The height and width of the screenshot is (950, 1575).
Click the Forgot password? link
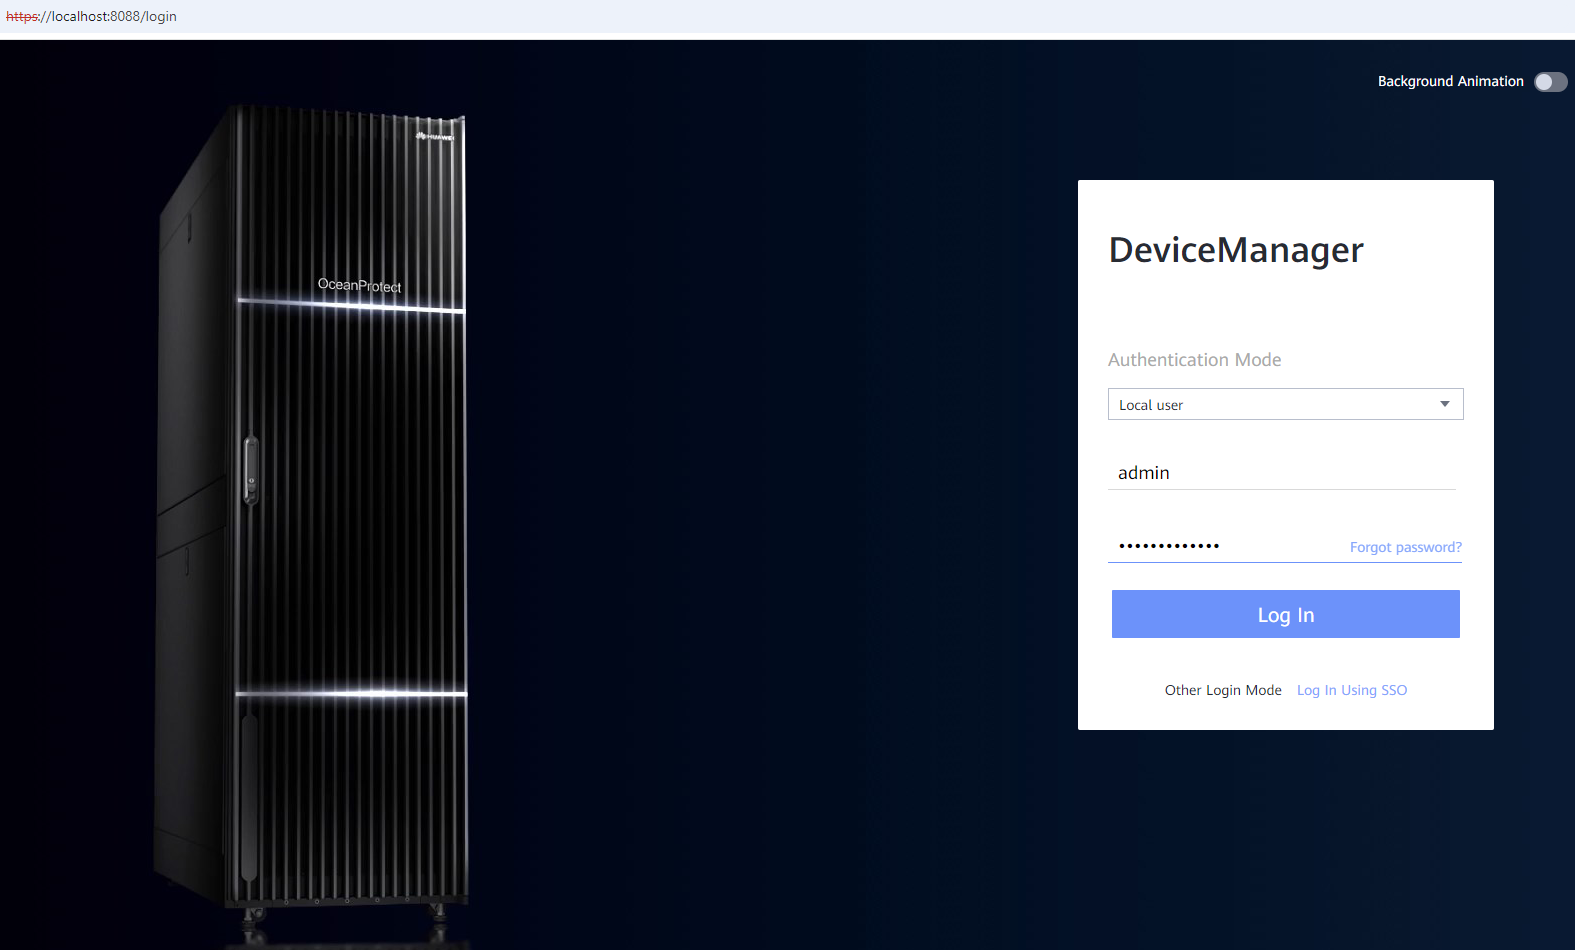[x=1405, y=547]
